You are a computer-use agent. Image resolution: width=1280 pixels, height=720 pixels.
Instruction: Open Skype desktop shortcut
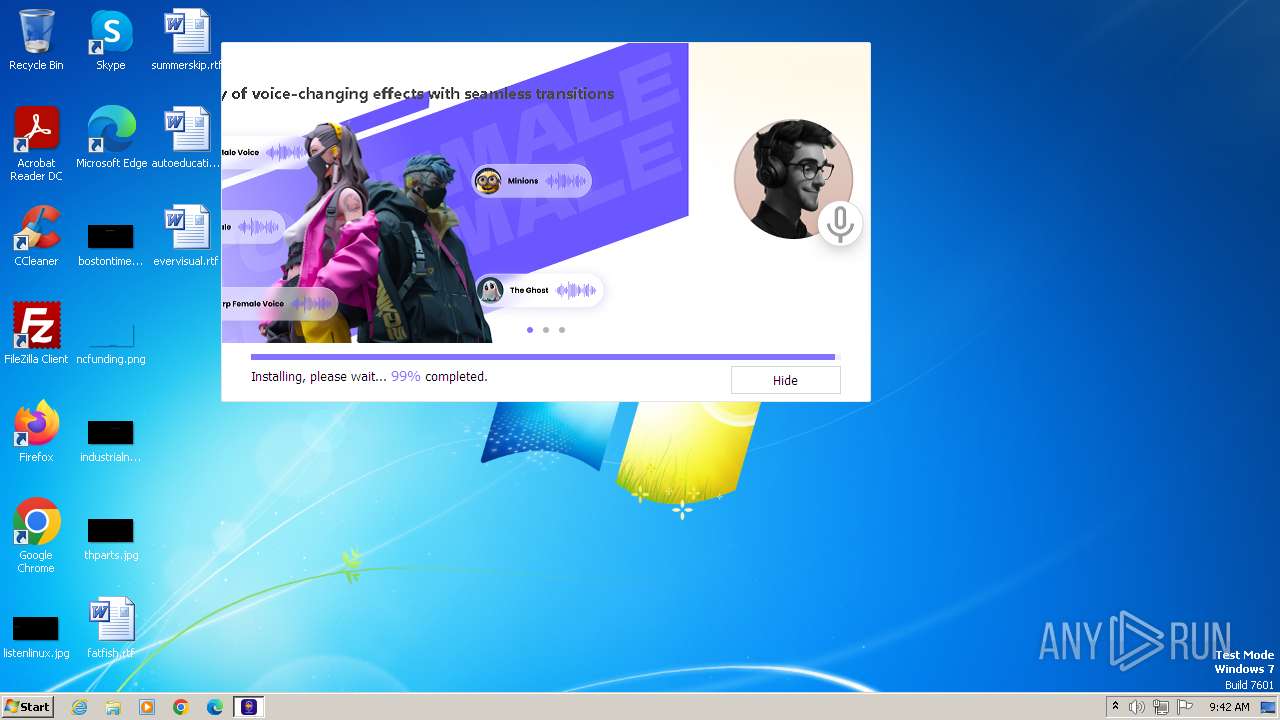tap(110, 41)
